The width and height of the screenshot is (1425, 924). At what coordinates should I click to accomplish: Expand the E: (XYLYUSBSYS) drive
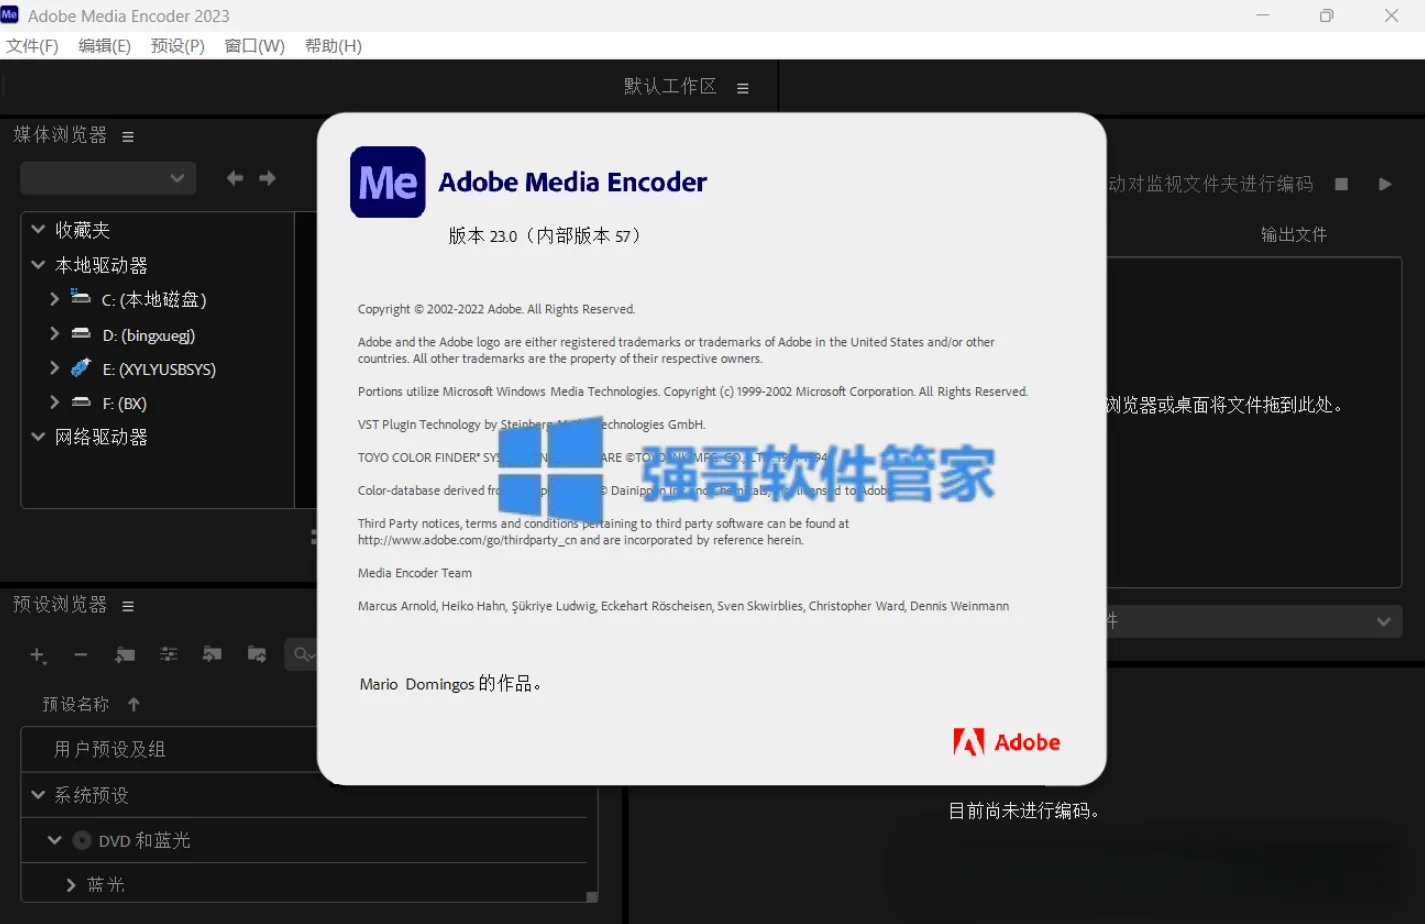point(55,368)
